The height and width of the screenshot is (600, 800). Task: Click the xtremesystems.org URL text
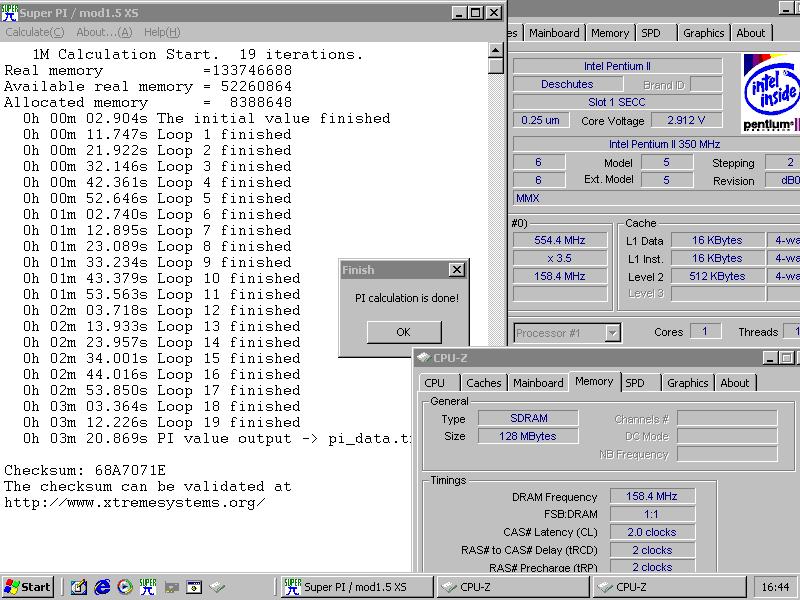tap(135, 503)
